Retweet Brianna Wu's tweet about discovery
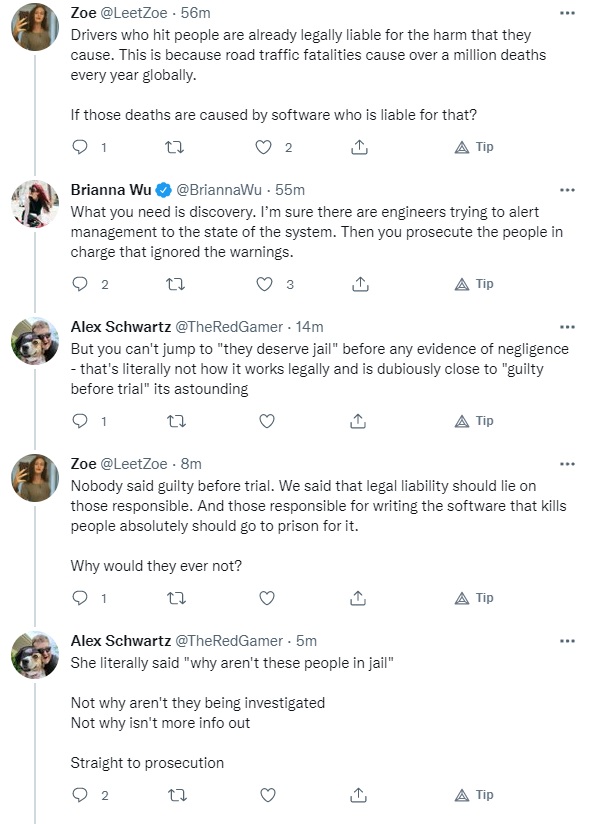 (175, 284)
